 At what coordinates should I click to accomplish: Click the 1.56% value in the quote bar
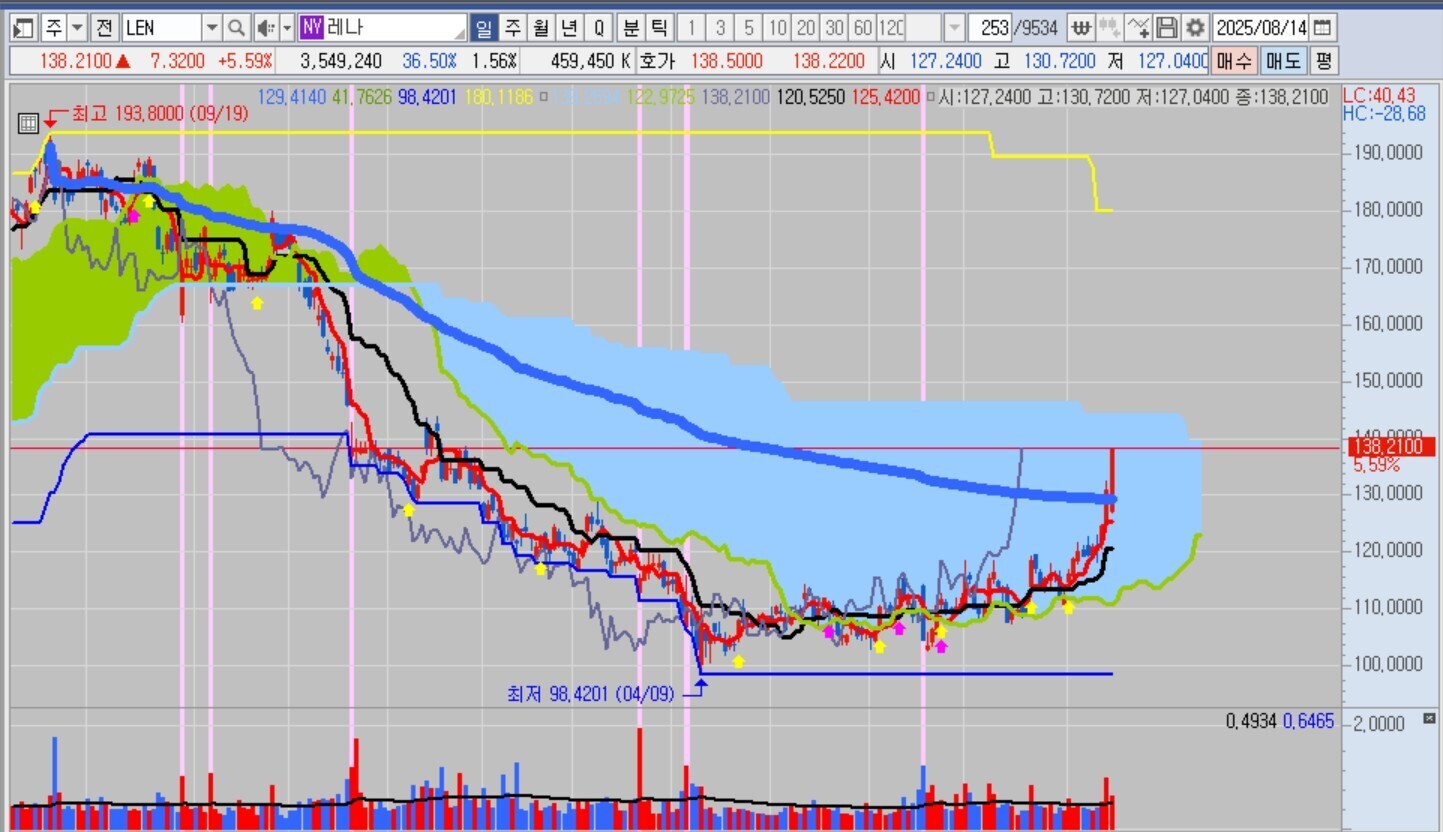(x=494, y=61)
